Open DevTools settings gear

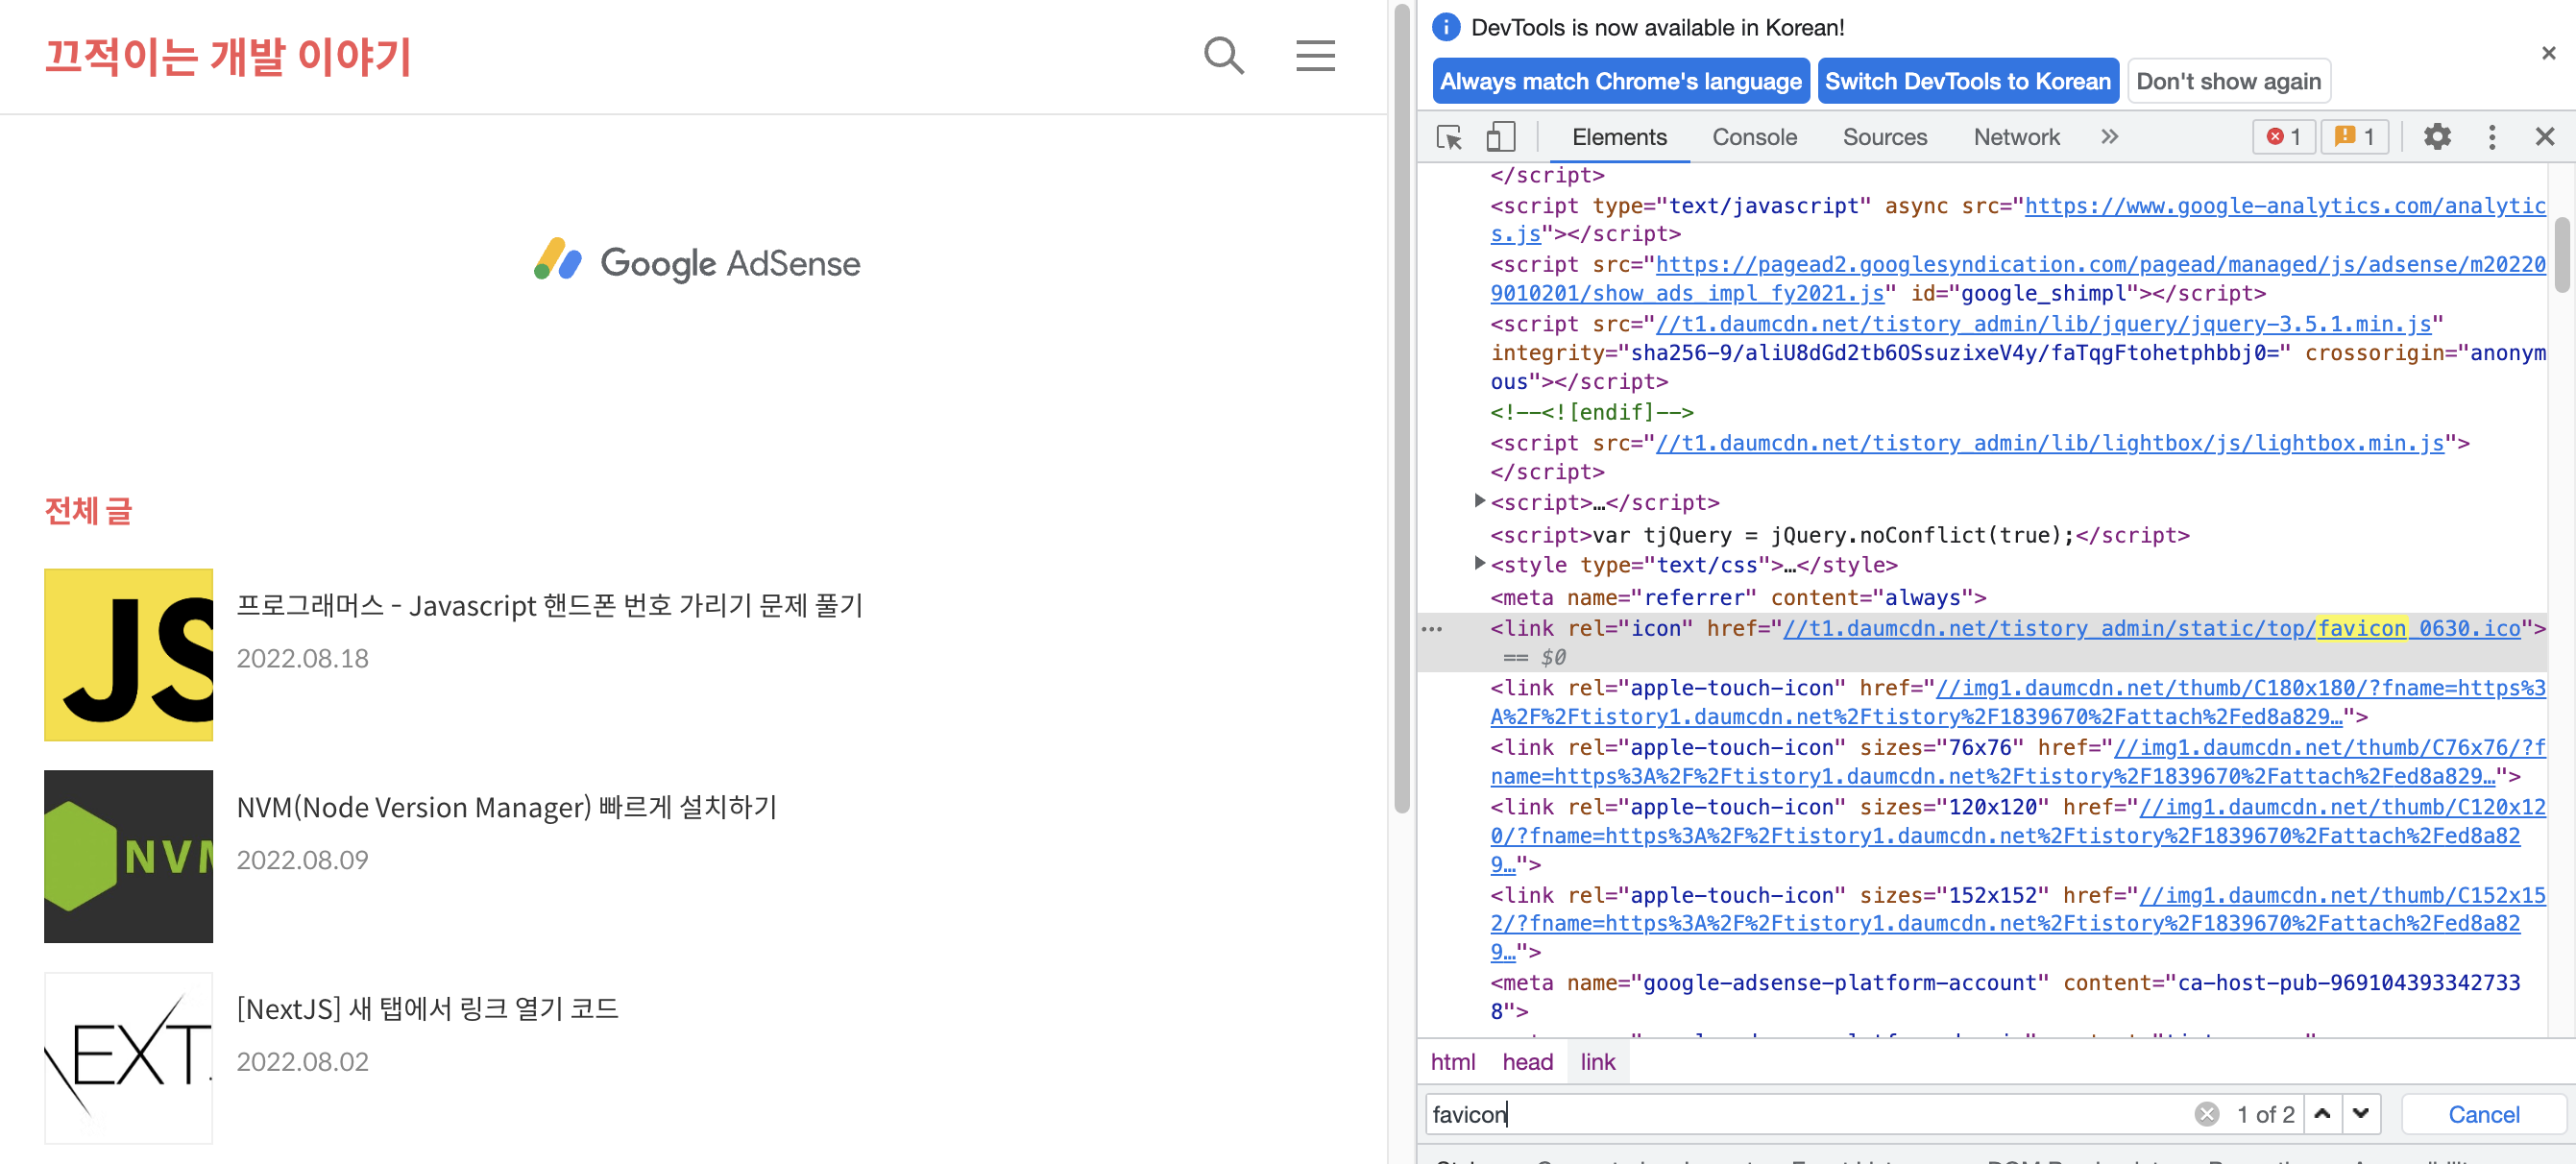(x=2436, y=137)
